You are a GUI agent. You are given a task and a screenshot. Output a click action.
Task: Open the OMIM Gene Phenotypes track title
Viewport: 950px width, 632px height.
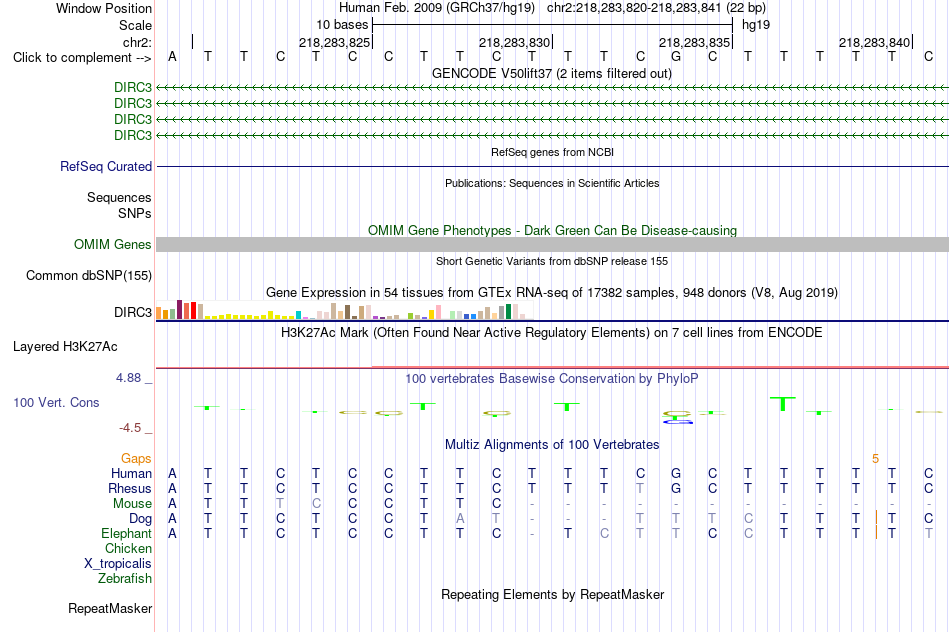(552, 230)
